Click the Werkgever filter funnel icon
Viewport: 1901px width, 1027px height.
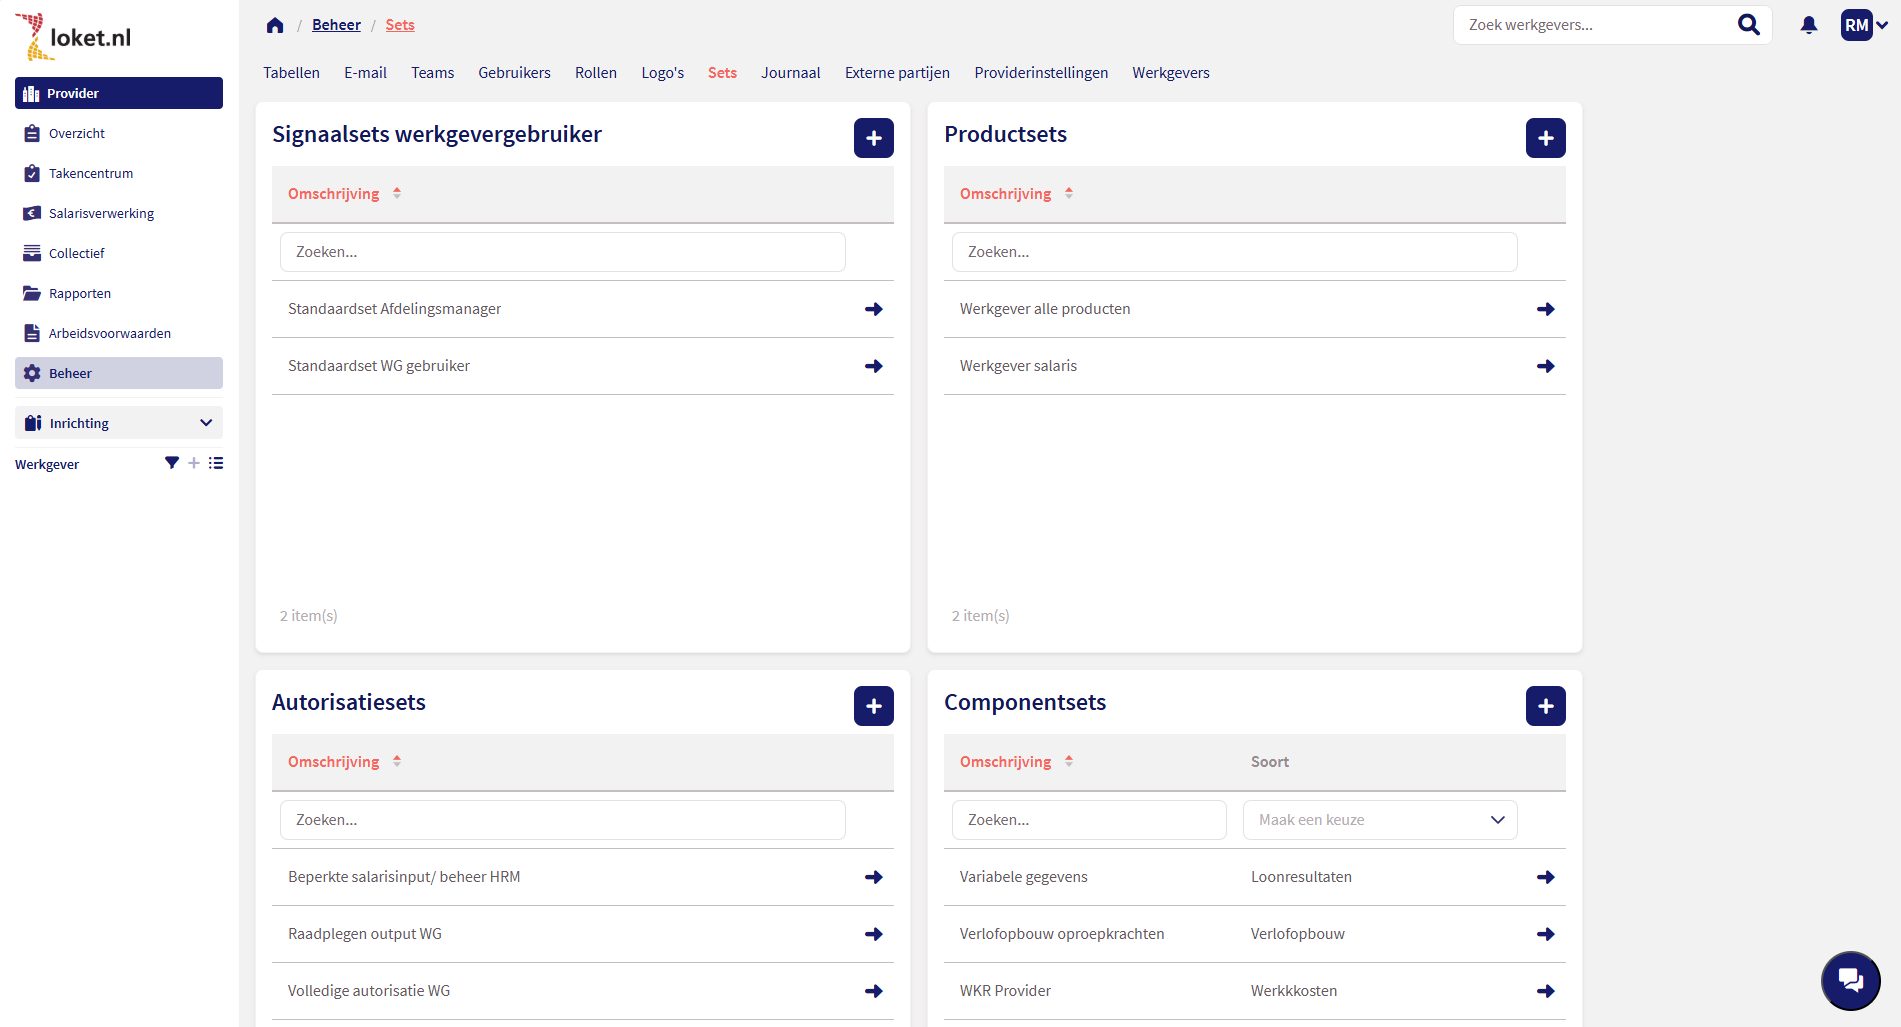[172, 463]
